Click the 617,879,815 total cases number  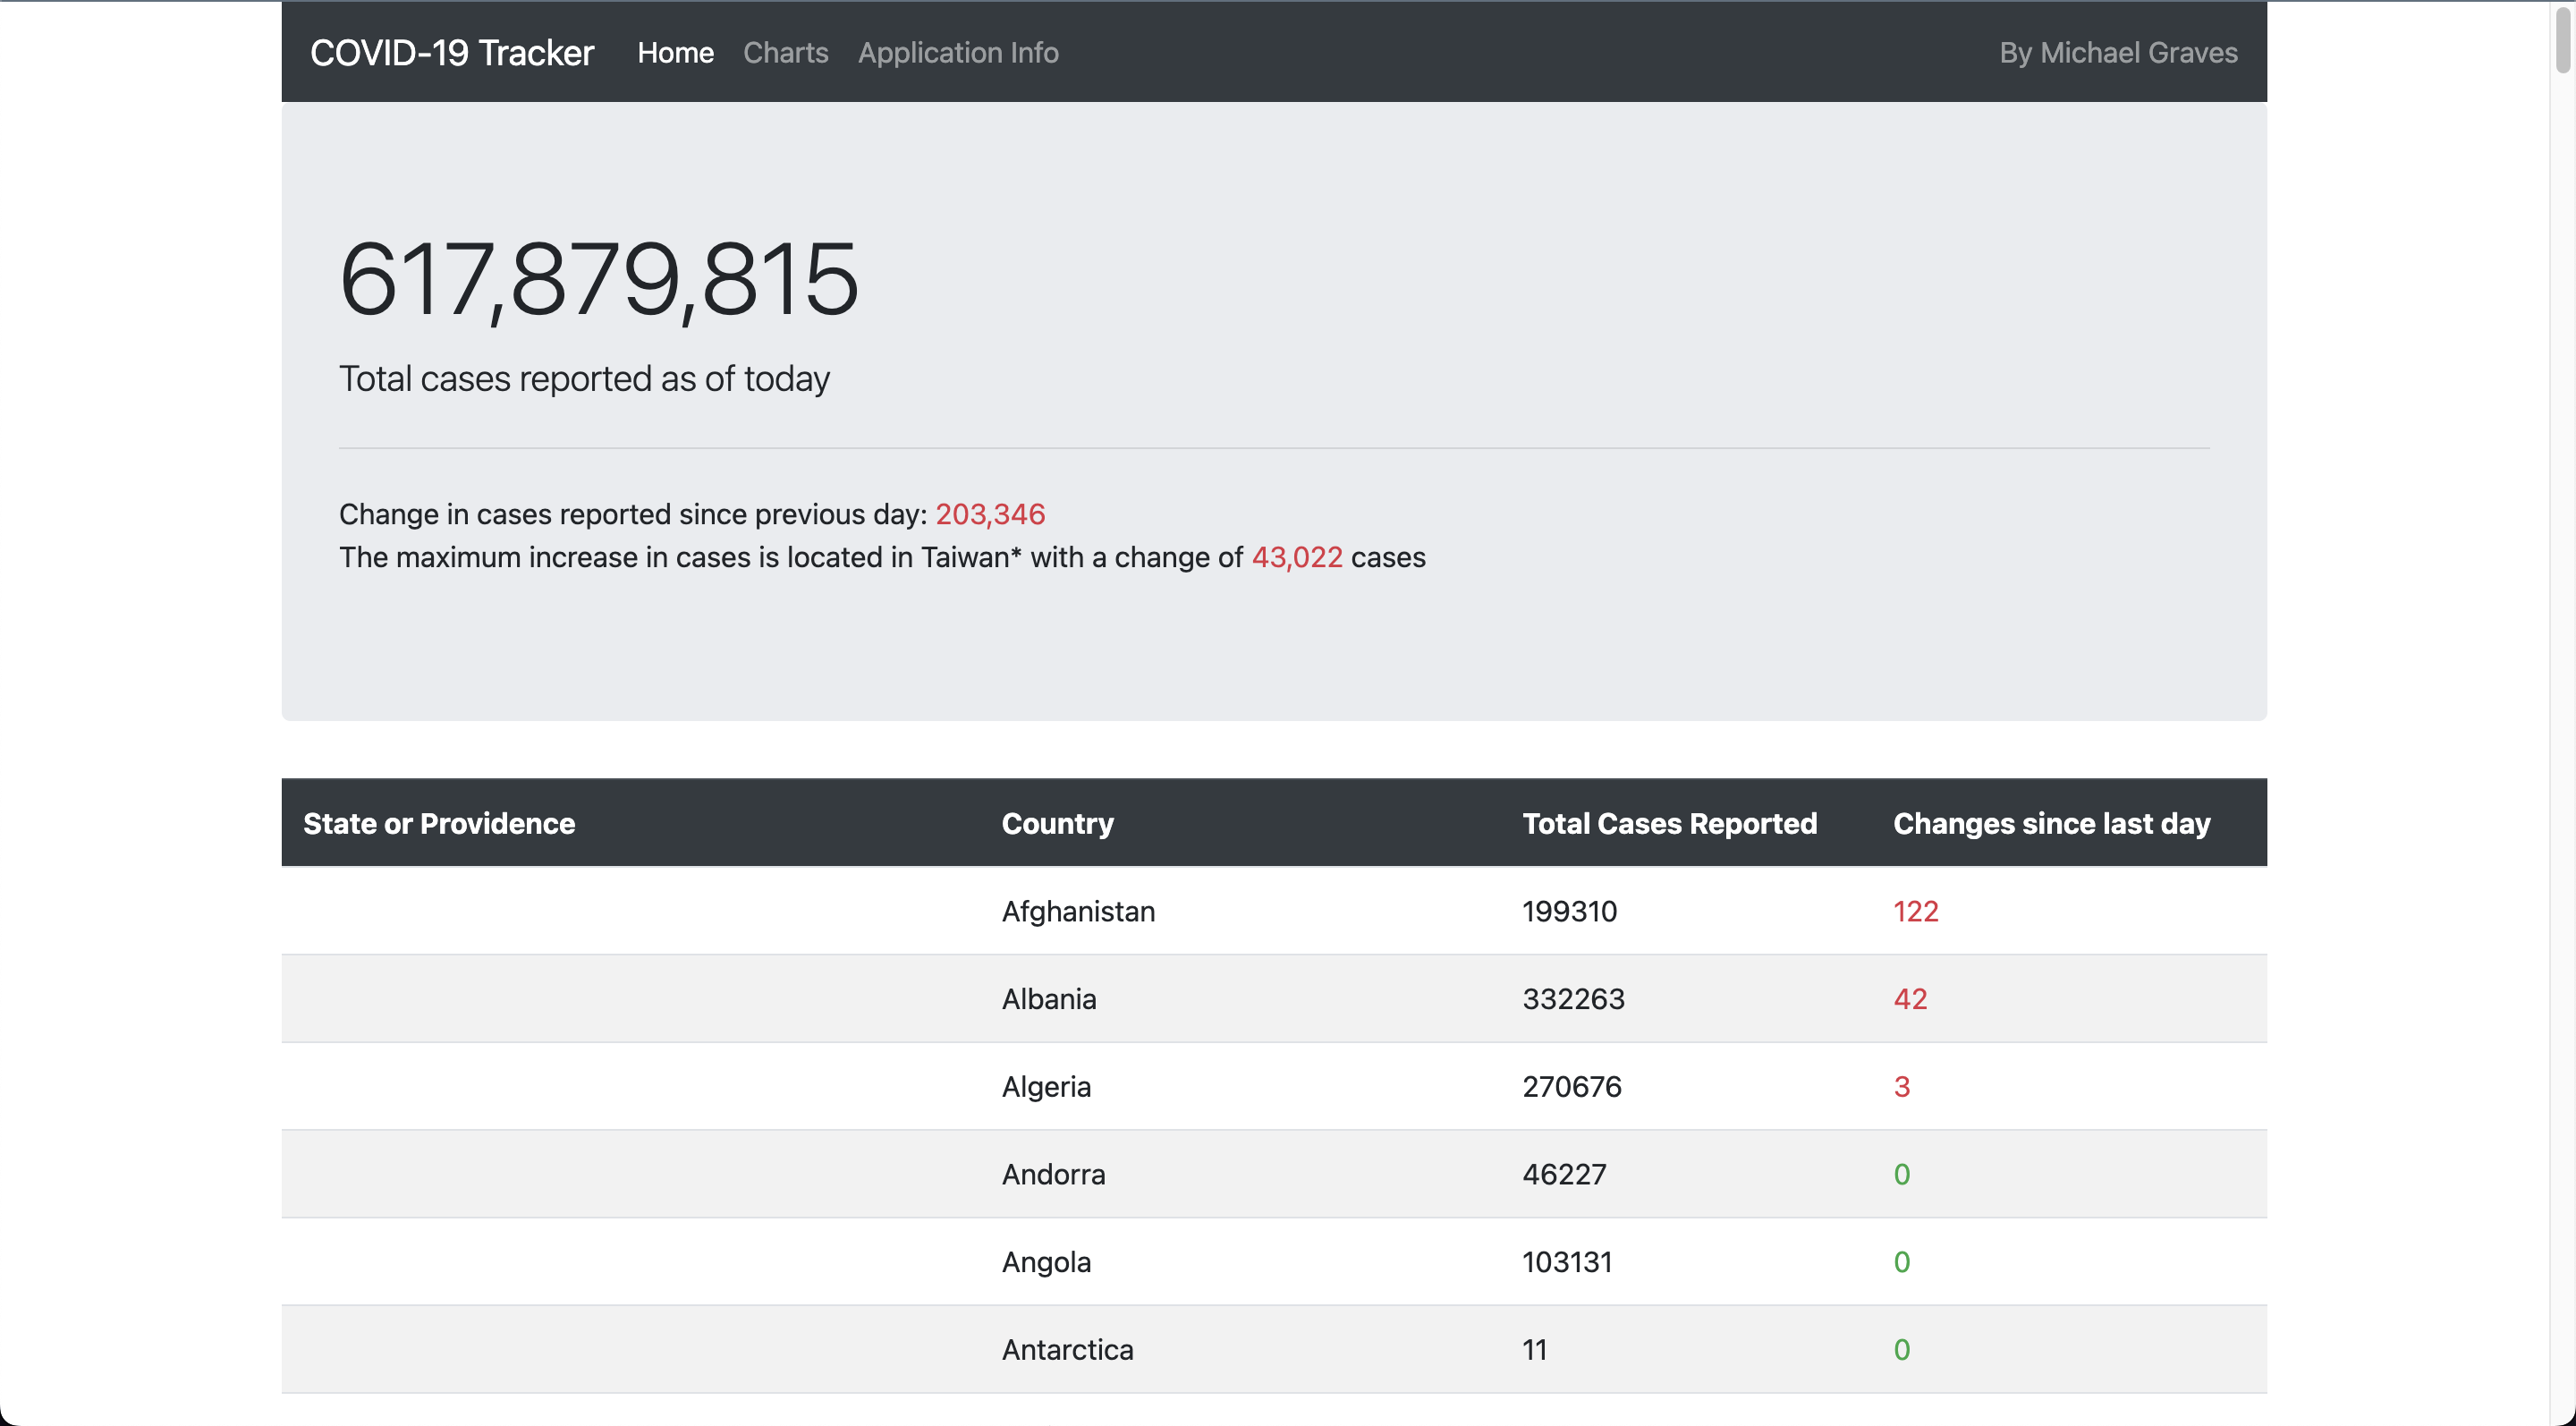(598, 279)
